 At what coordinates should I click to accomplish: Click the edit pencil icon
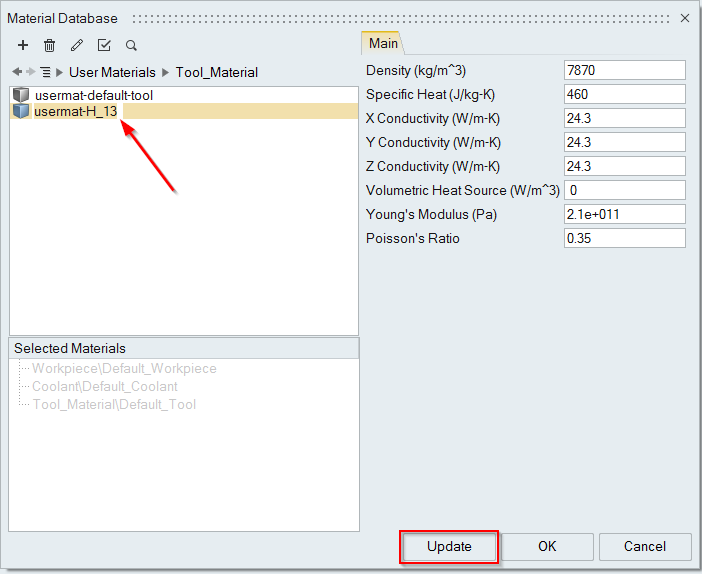[x=77, y=45]
